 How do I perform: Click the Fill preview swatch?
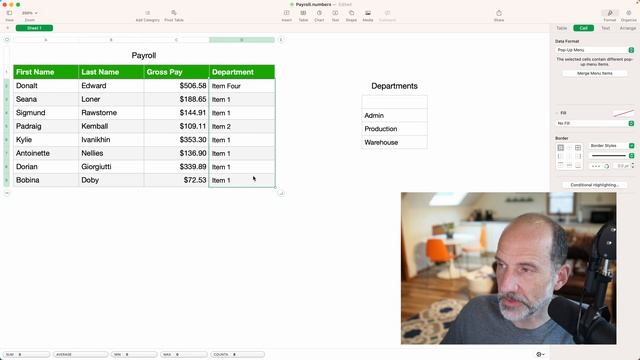tap(623, 113)
